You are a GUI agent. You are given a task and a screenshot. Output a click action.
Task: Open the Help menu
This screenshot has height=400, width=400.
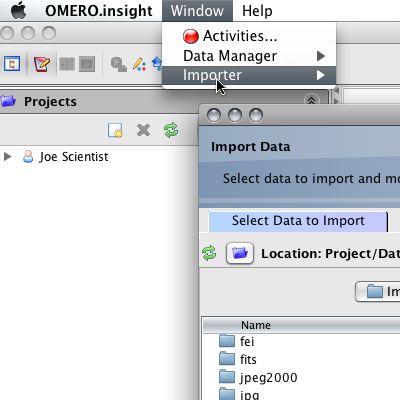pyautogui.click(x=257, y=11)
